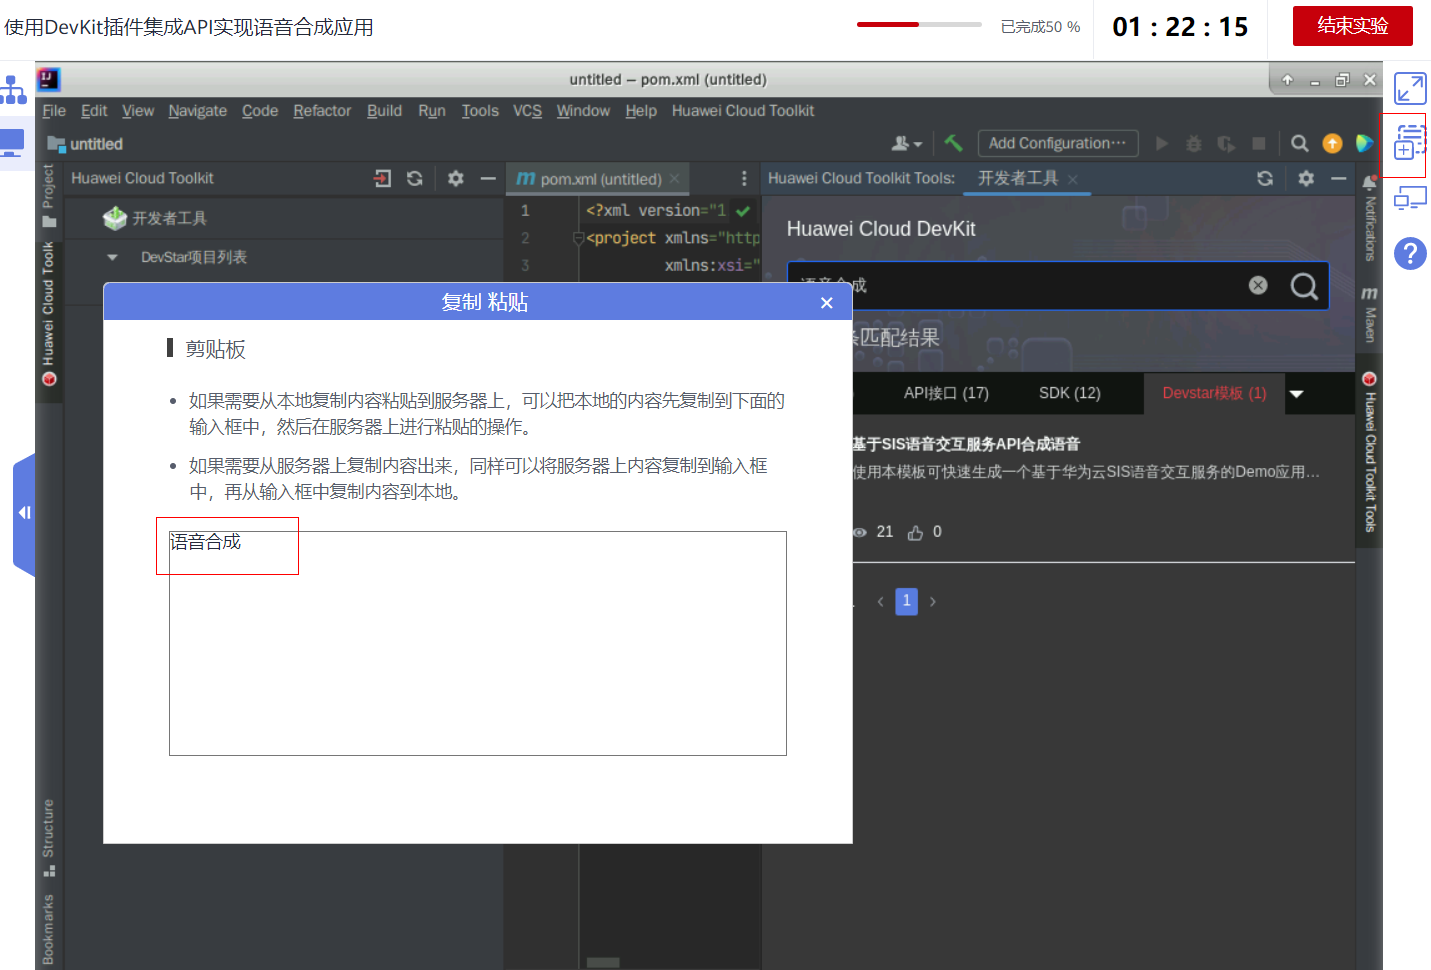
Task: Switch to the SDK (12) tab
Action: [1069, 393]
